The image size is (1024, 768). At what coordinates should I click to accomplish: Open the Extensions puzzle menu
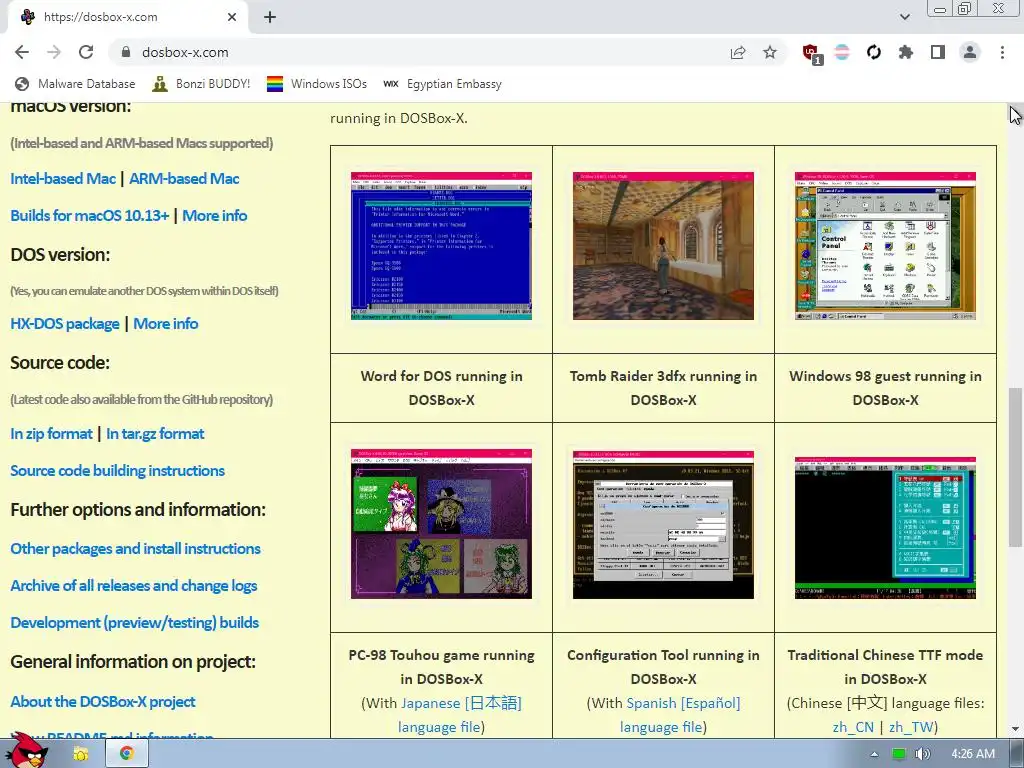pyautogui.click(x=906, y=52)
